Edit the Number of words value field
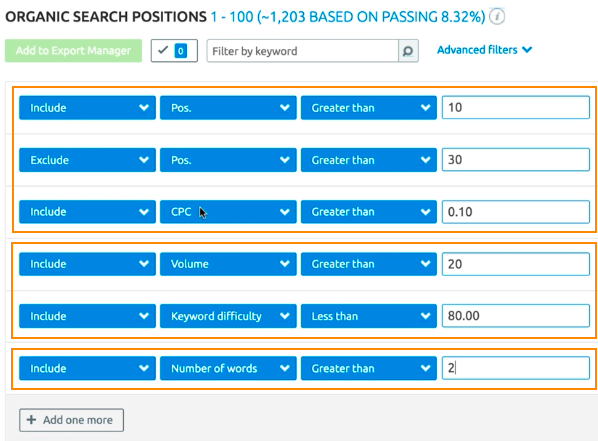 click(516, 368)
